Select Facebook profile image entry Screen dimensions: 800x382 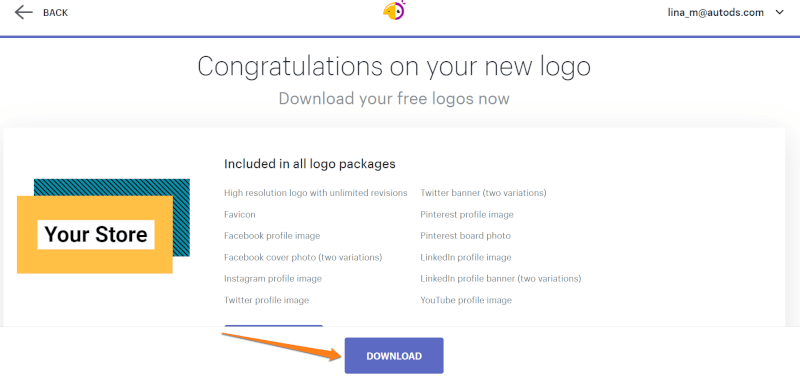[272, 236]
